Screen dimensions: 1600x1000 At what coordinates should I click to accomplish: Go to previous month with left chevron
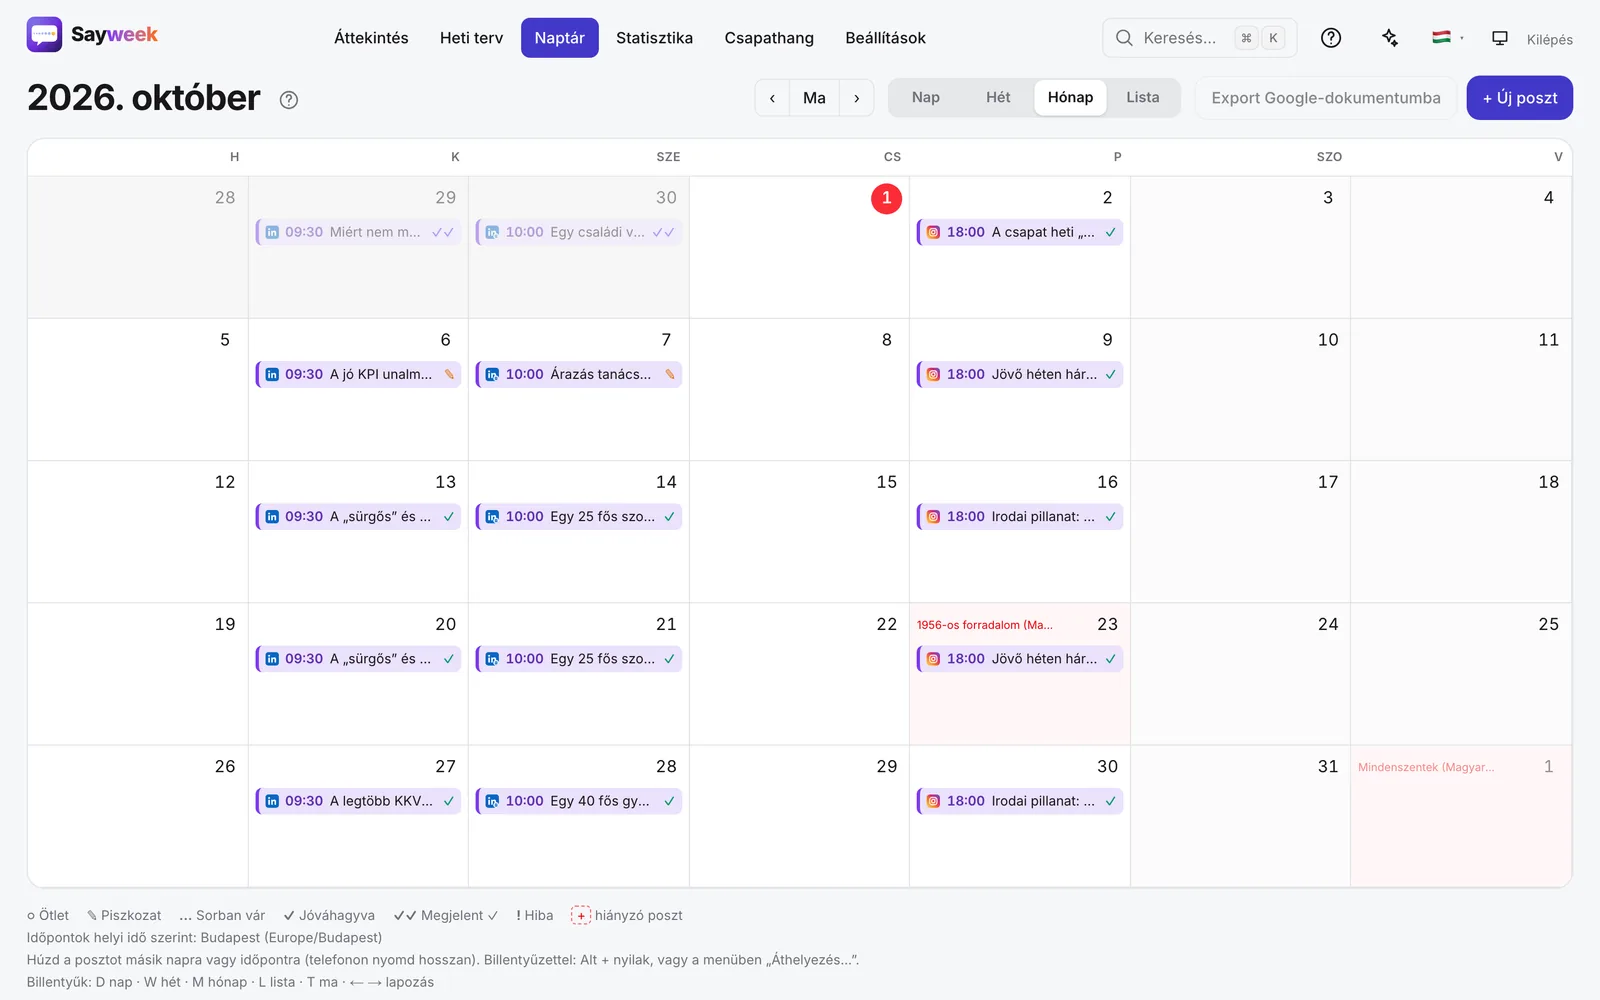coord(772,98)
